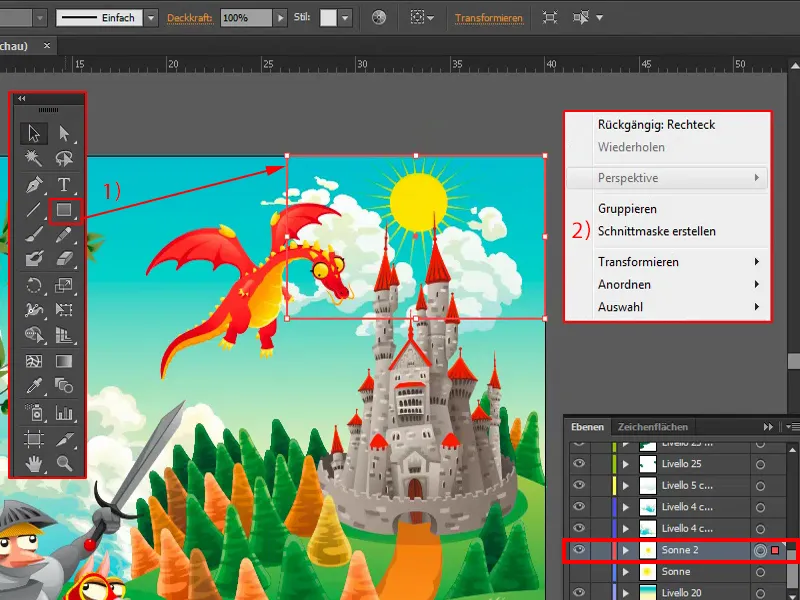The width and height of the screenshot is (800, 600).
Task: Hide the Livello 20 layer
Action: coord(579,592)
